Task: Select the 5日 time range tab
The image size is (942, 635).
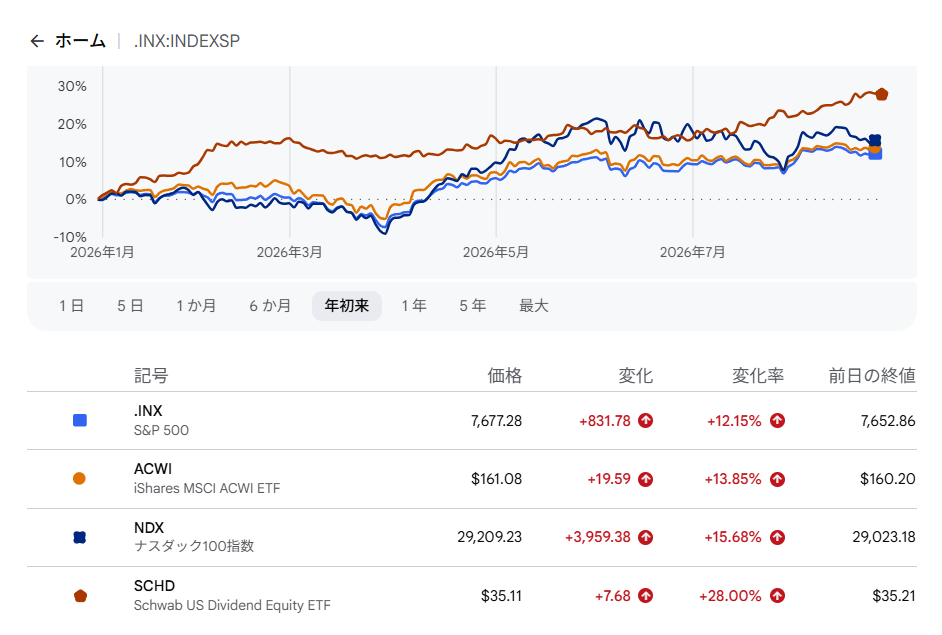Action: [x=130, y=306]
